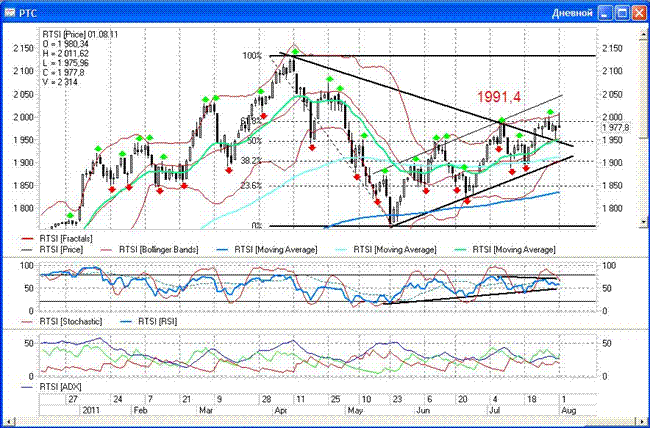Minimize the PTC chart window

tap(606, 14)
